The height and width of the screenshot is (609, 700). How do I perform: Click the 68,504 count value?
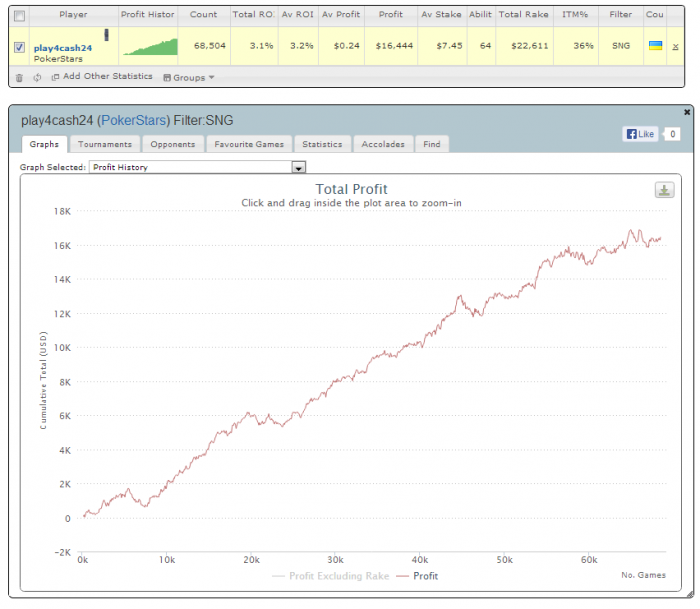click(x=210, y=46)
